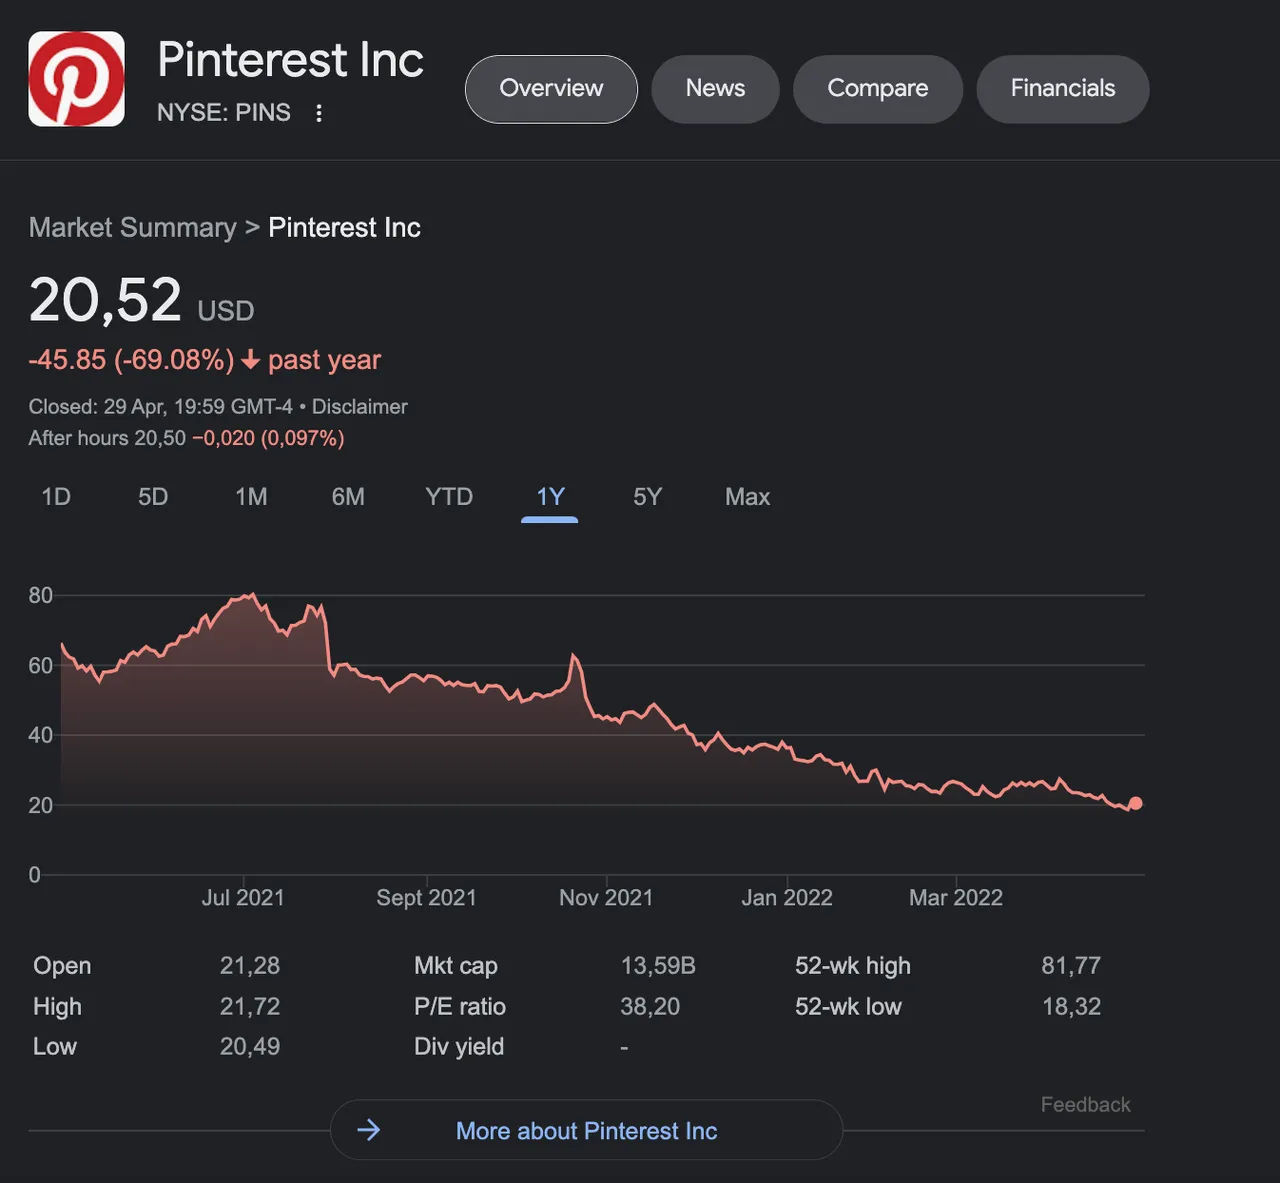
Task: Click the Pinterest Inc heading title
Action: click(290, 60)
